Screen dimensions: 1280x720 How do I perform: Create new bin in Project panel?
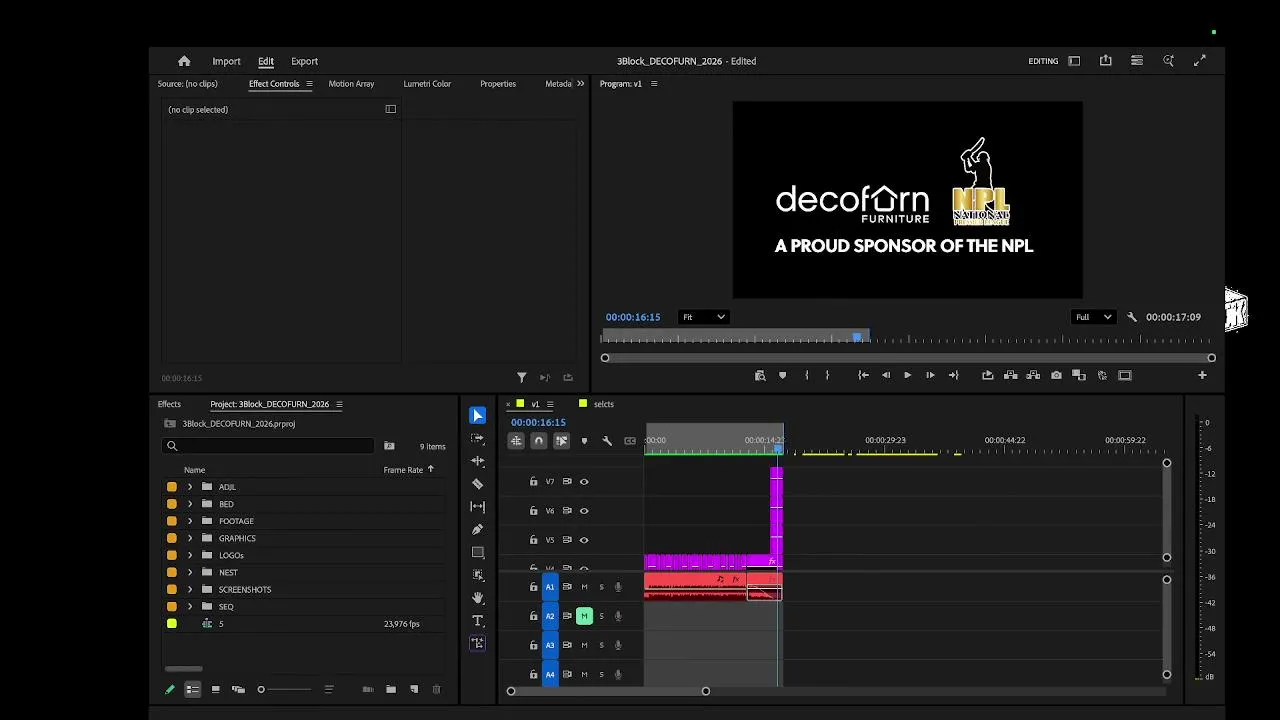pyautogui.click(x=391, y=689)
